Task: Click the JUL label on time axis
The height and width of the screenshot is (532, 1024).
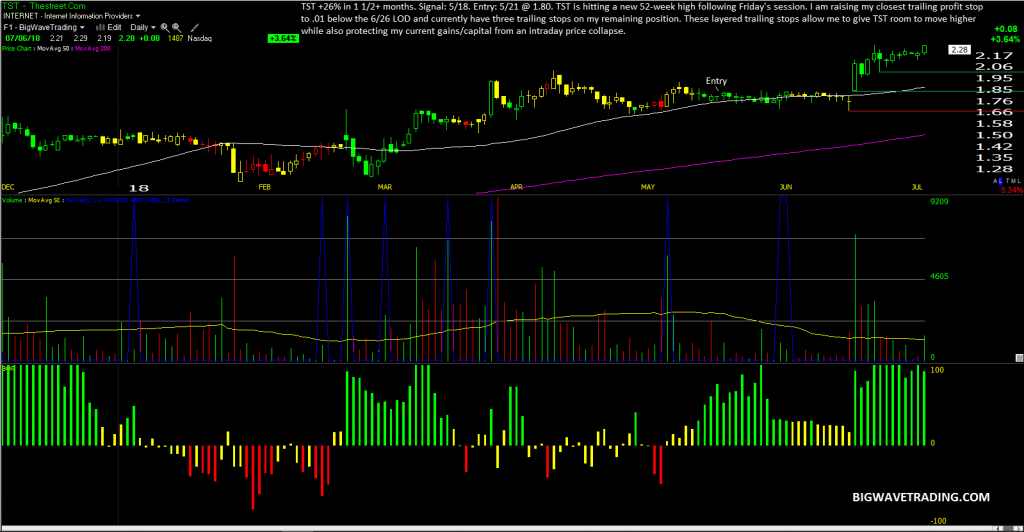Action: click(x=917, y=187)
